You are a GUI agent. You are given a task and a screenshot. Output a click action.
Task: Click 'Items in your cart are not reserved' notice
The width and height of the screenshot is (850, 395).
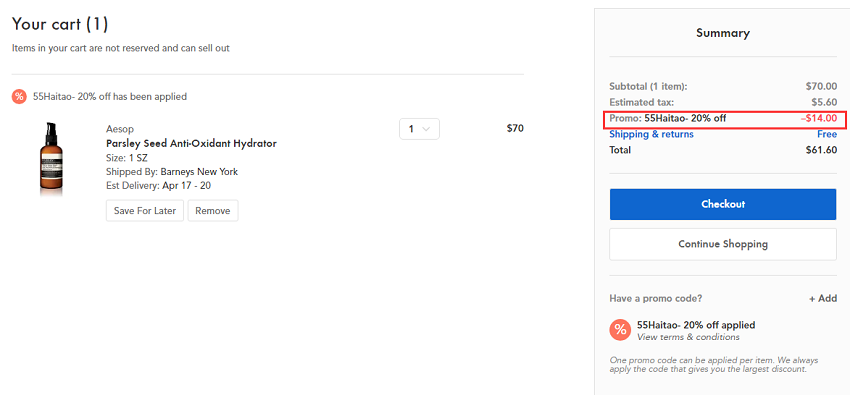[121, 48]
